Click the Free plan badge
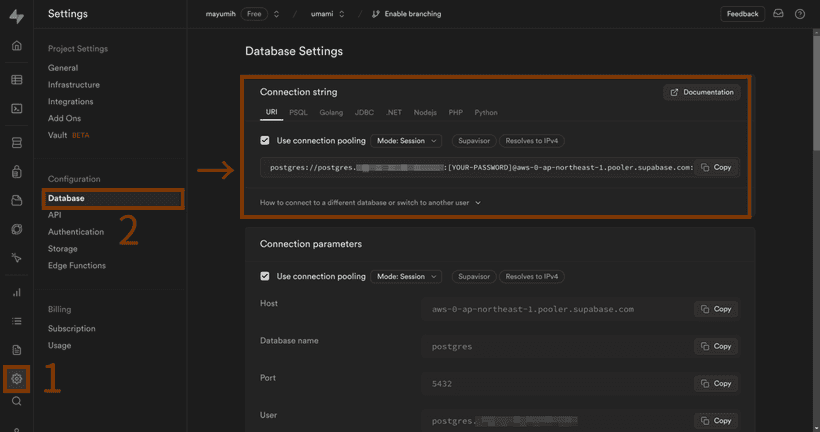The width and height of the screenshot is (820, 432). [x=254, y=14]
